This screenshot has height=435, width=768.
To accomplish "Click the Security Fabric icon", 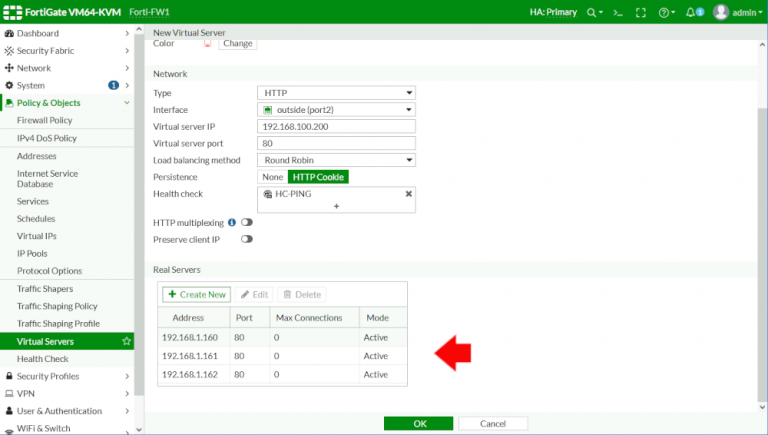I will [x=9, y=50].
